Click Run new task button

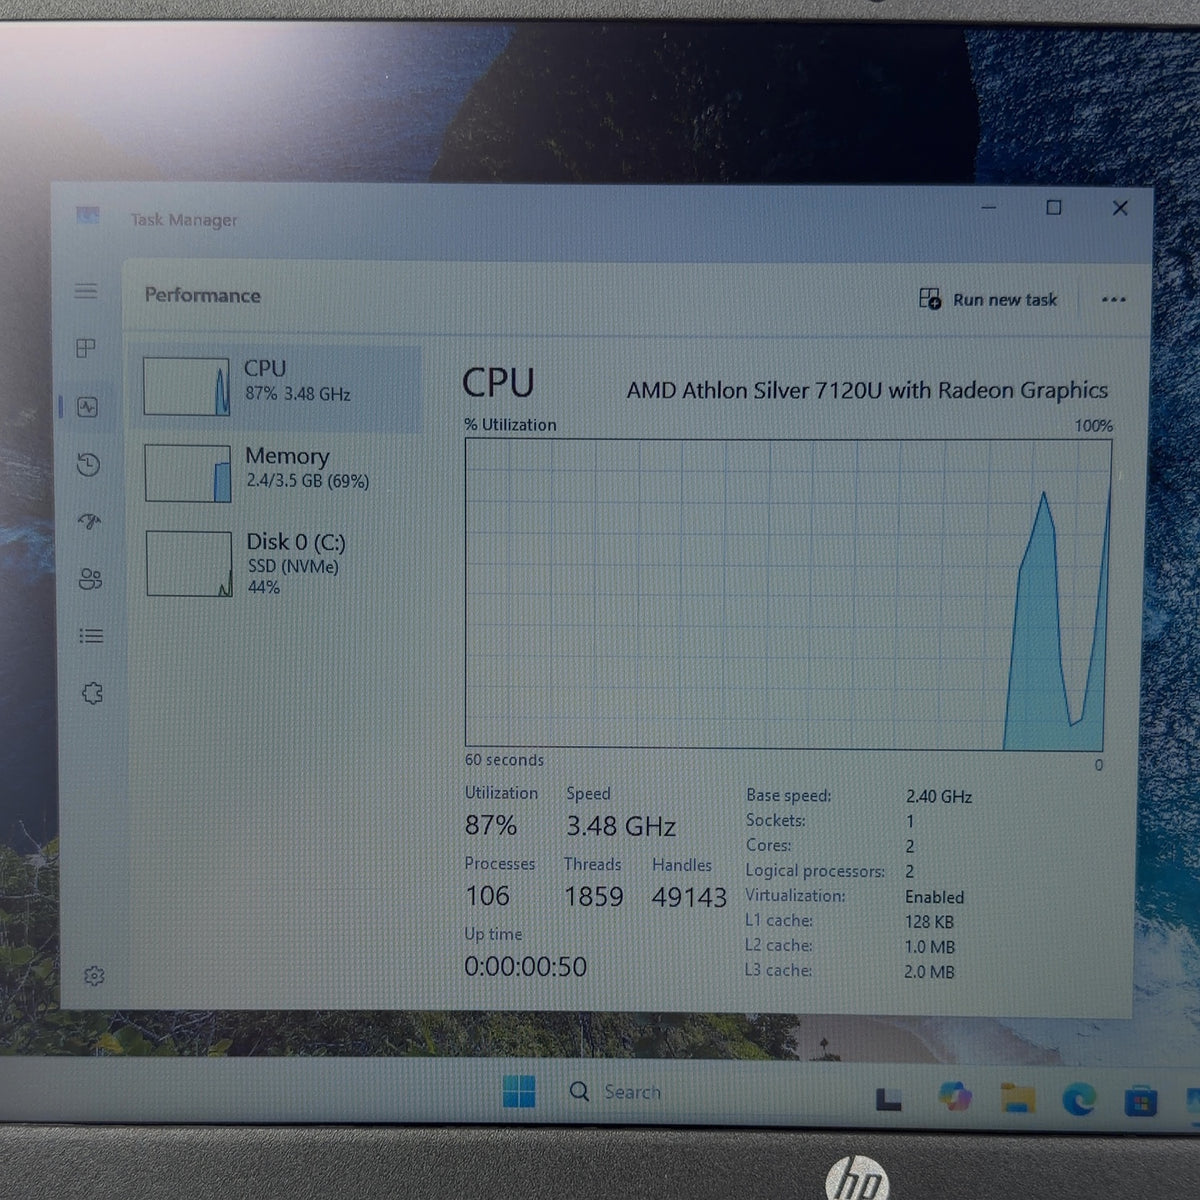pos(988,299)
